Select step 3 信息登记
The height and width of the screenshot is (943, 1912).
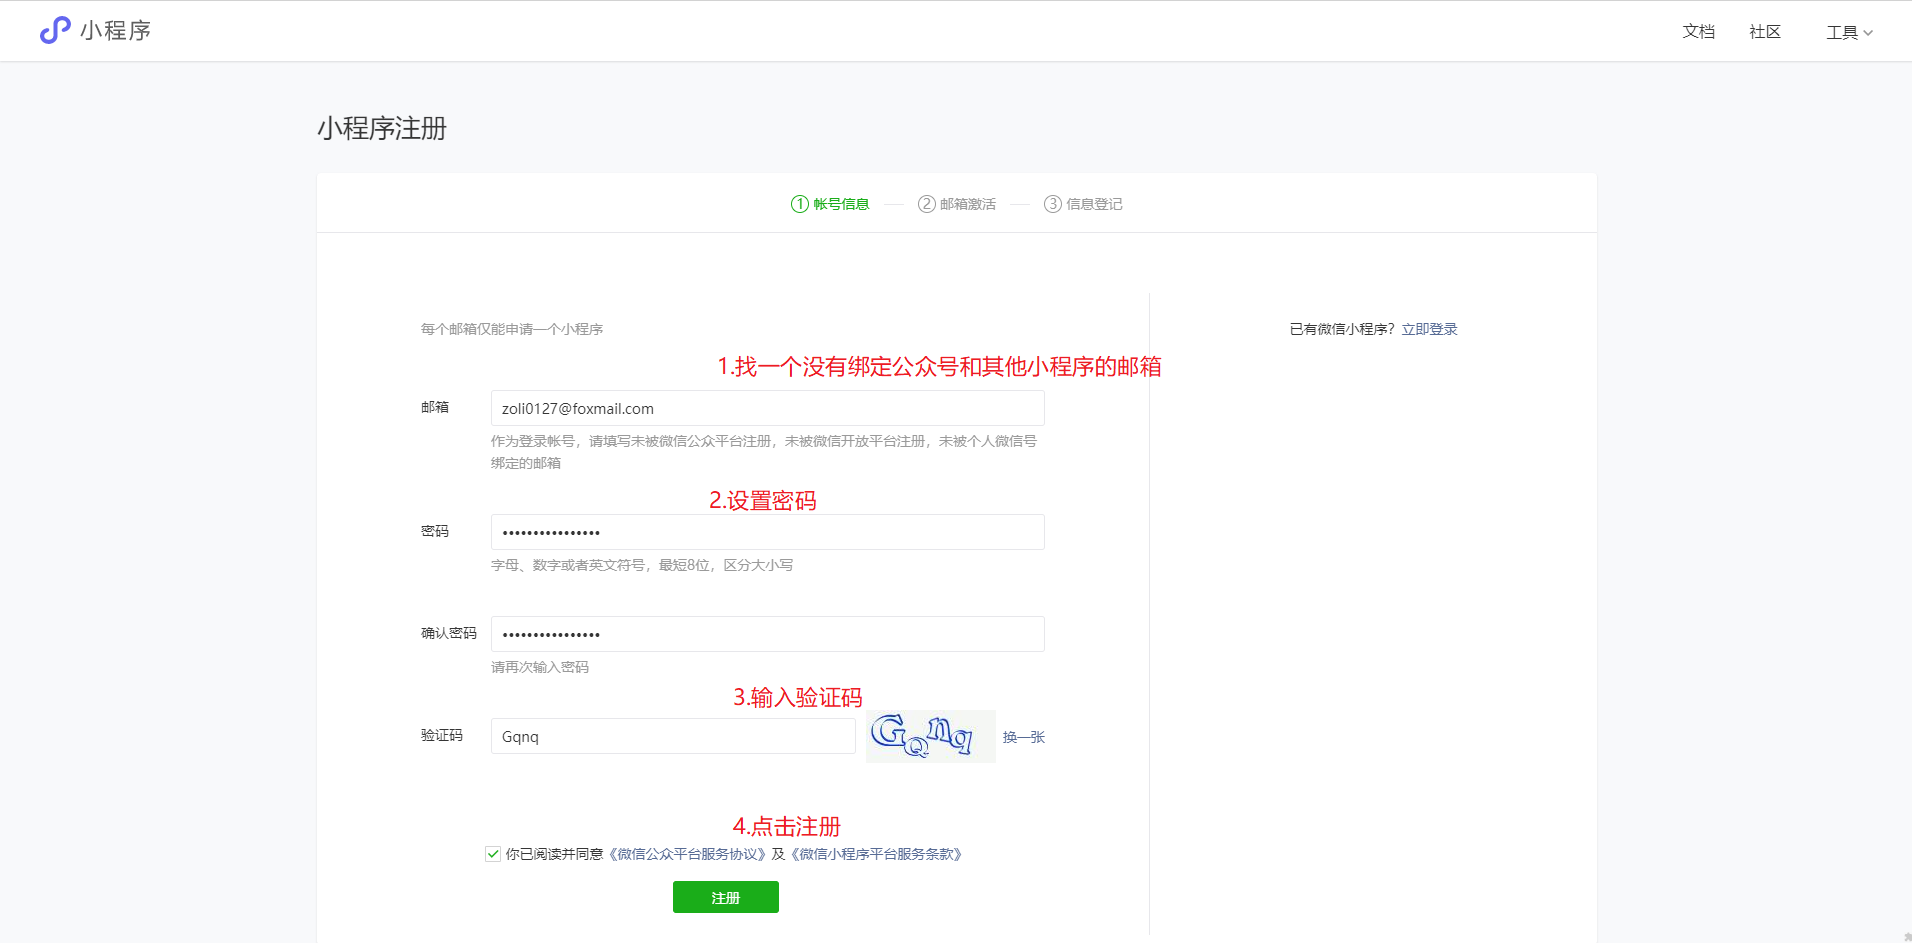pyautogui.click(x=1083, y=204)
